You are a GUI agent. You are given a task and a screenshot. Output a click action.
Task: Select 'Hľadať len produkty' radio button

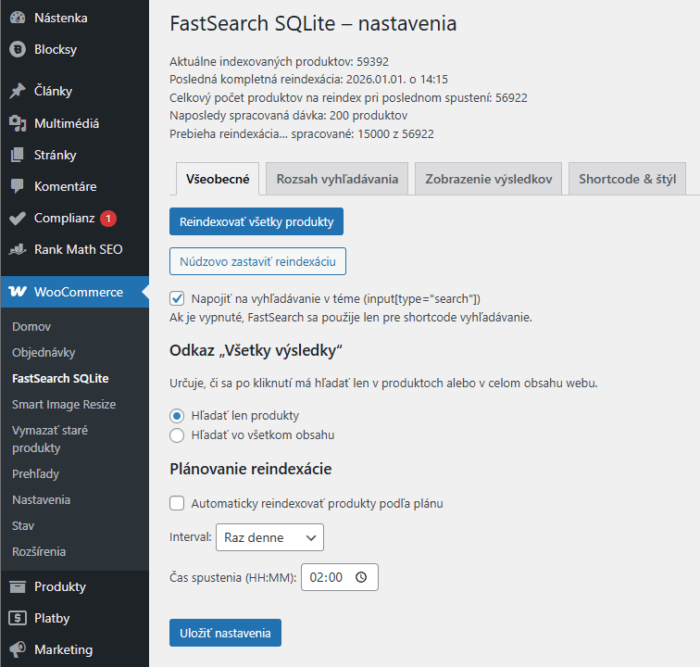(177, 416)
